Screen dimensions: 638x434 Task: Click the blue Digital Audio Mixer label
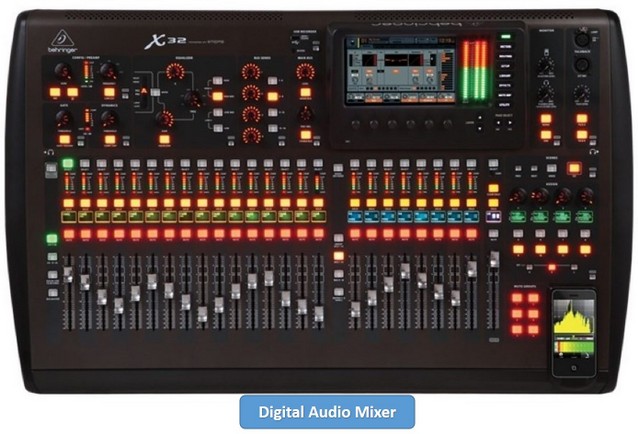click(x=327, y=412)
